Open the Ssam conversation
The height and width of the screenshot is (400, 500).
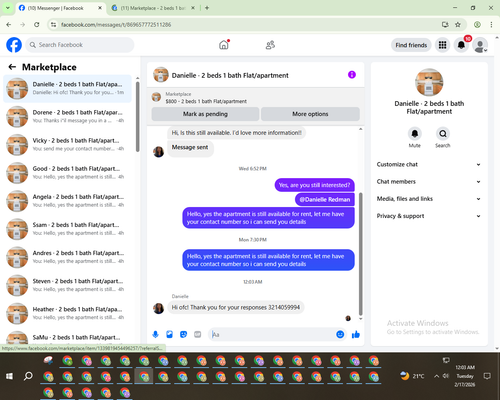[67, 229]
